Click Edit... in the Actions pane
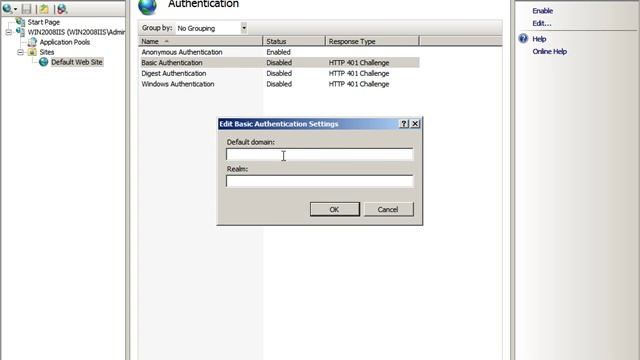The image size is (640, 360). [542, 24]
